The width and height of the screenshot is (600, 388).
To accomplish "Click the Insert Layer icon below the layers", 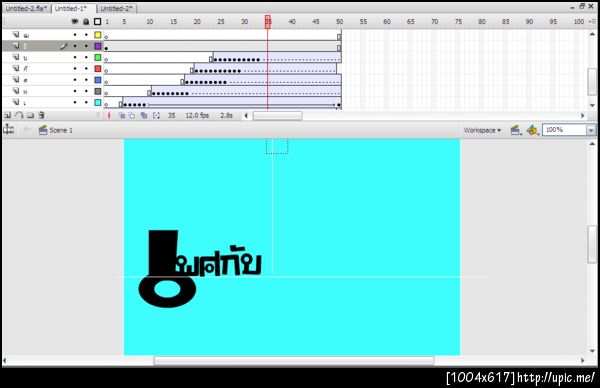I will click(7, 115).
